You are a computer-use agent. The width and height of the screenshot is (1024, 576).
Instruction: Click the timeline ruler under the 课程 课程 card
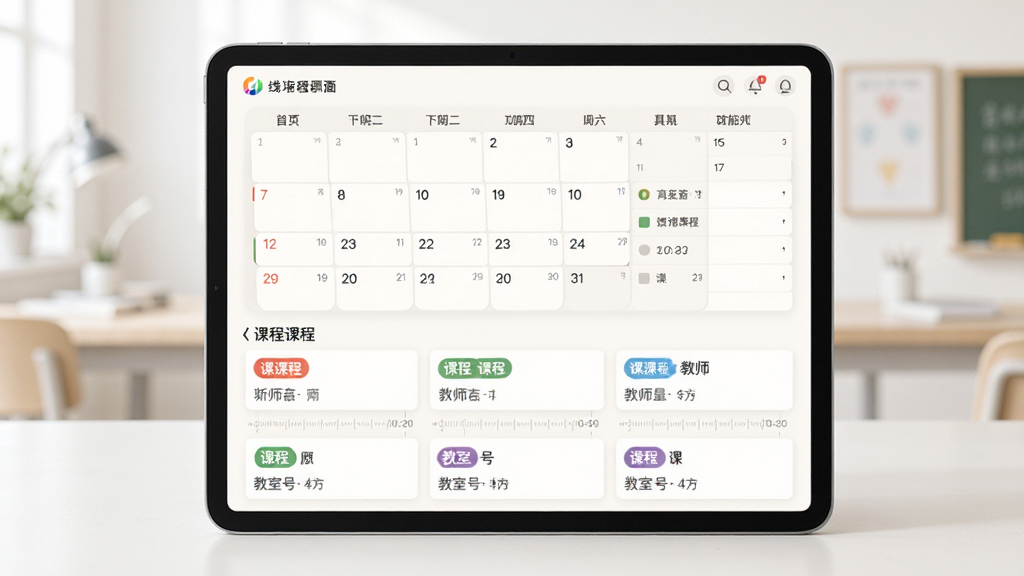click(x=516, y=424)
